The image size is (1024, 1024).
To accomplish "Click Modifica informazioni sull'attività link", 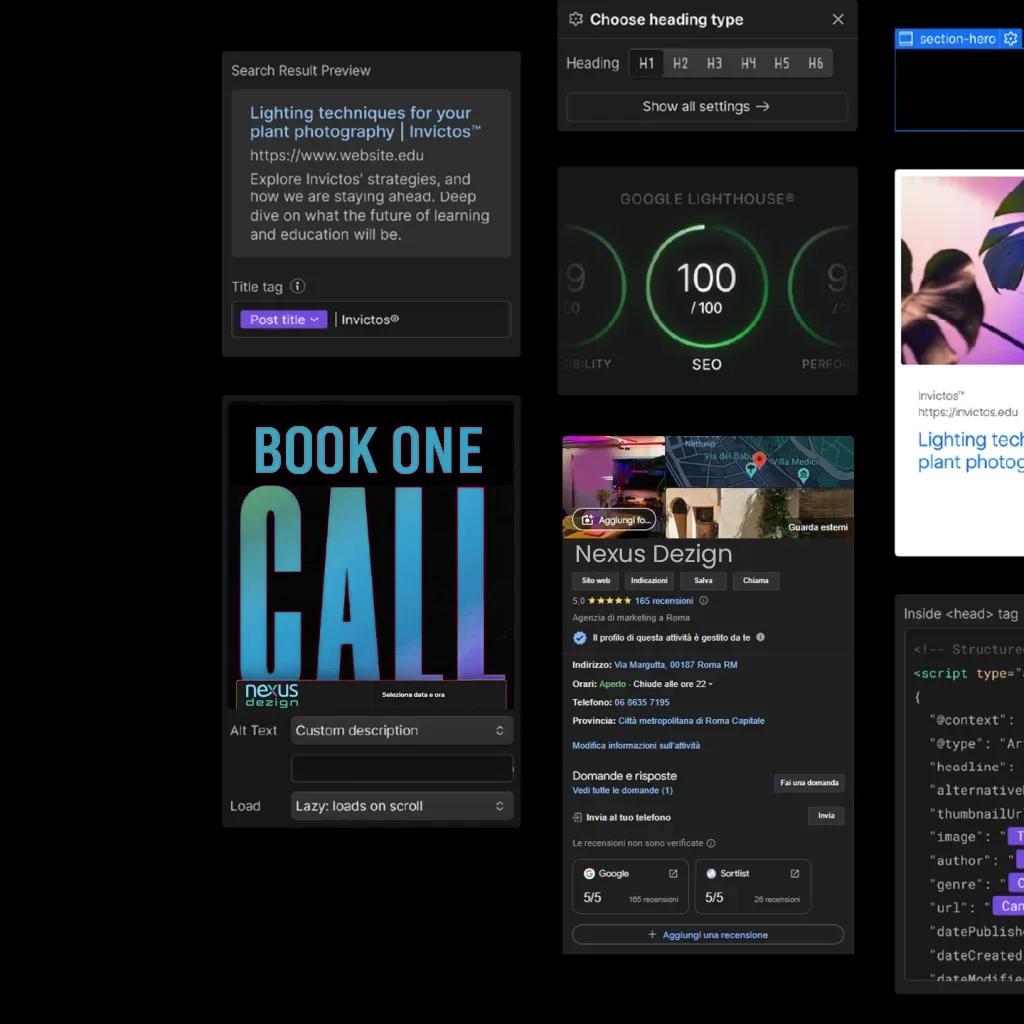I will (x=636, y=746).
